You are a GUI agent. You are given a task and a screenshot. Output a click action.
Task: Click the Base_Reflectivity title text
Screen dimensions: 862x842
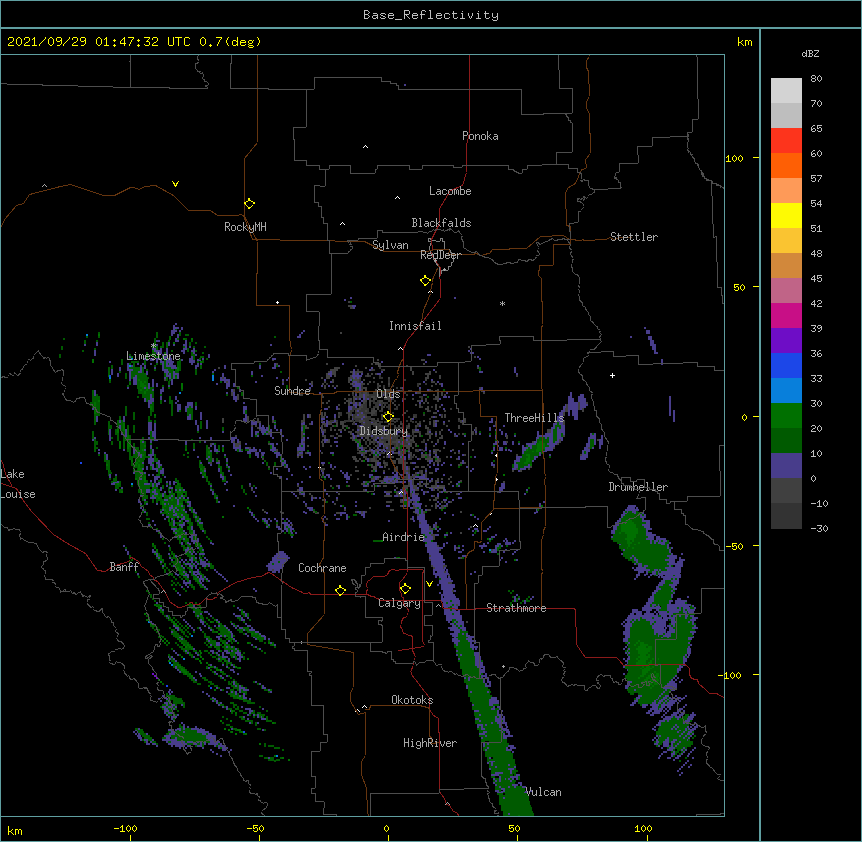(431, 15)
